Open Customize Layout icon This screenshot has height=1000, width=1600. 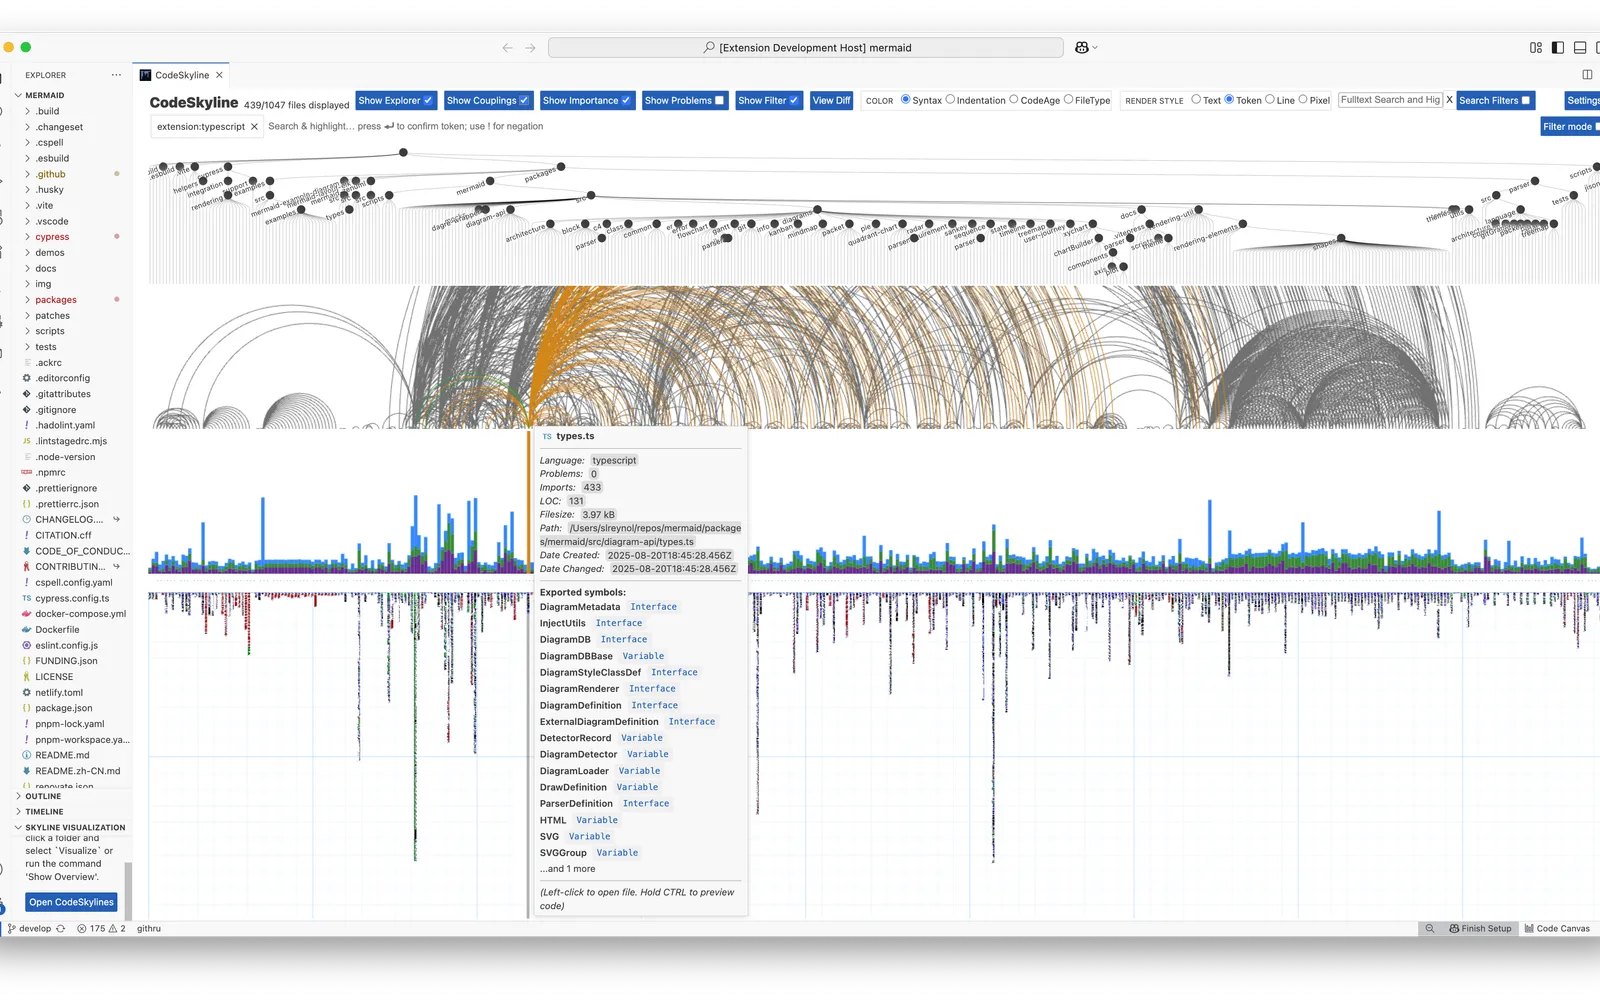[1536, 47]
